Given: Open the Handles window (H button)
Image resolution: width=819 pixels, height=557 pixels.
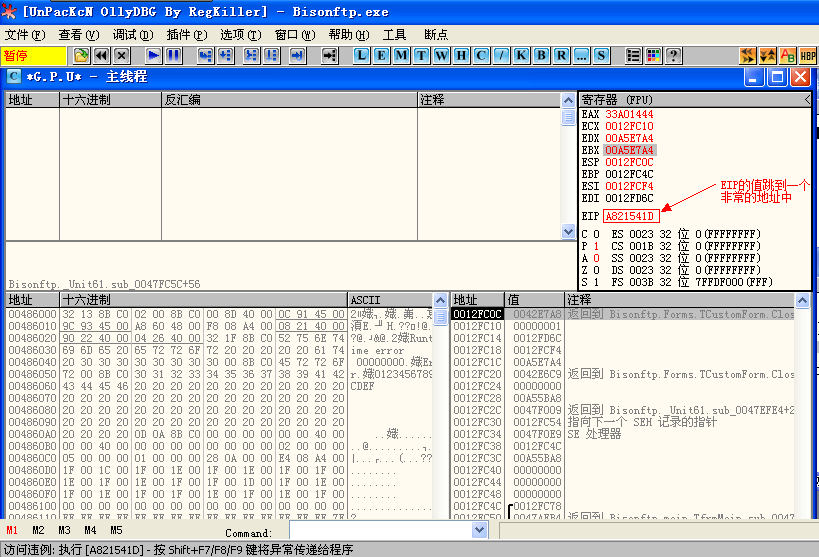Looking at the screenshot, I should point(462,55).
